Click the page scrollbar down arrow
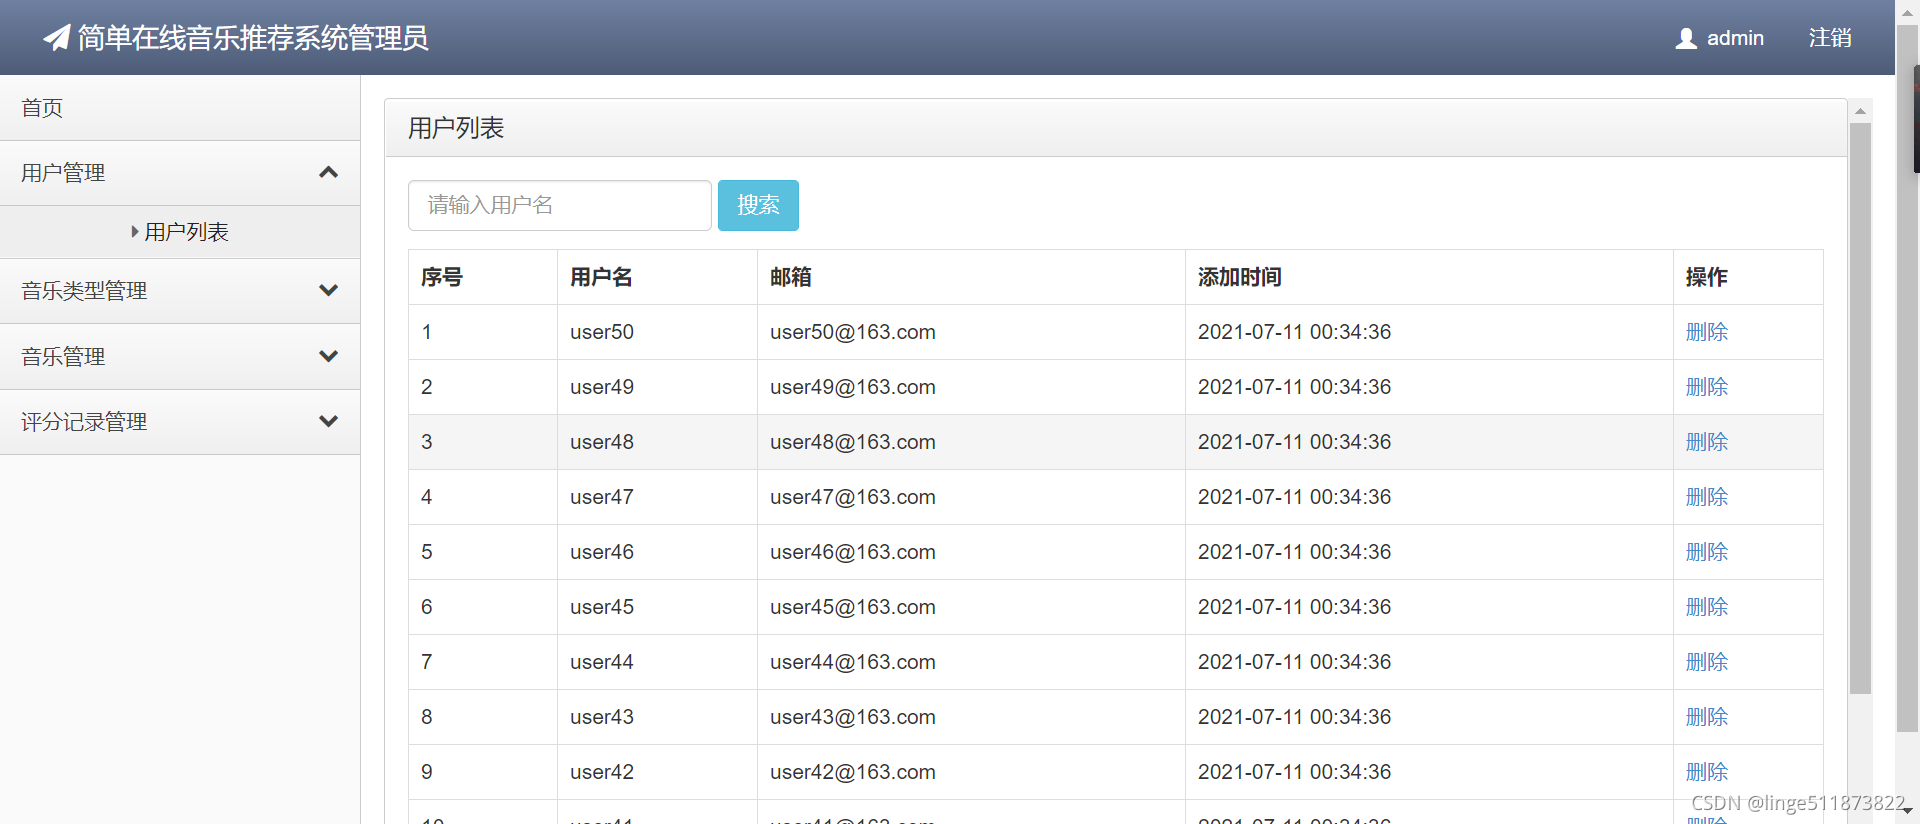Image resolution: width=1920 pixels, height=824 pixels. point(1908,812)
